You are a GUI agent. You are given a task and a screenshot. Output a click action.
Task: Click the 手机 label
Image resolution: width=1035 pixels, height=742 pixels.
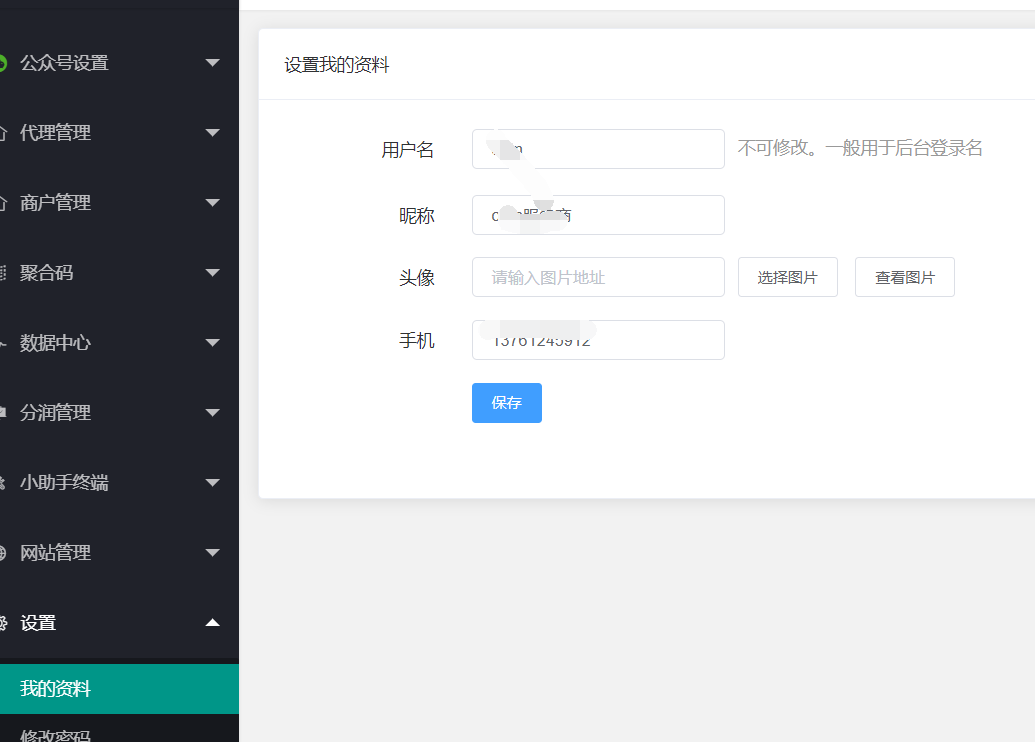(417, 341)
